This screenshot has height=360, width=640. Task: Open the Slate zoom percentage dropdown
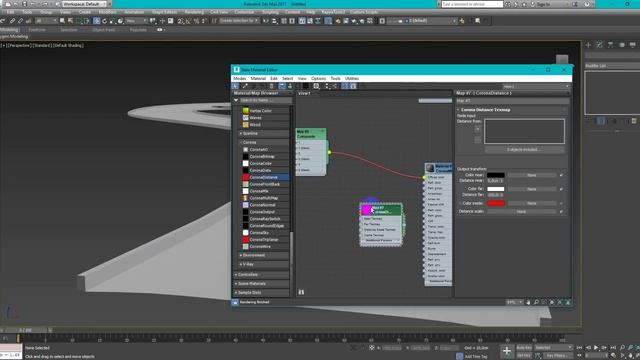(514, 302)
